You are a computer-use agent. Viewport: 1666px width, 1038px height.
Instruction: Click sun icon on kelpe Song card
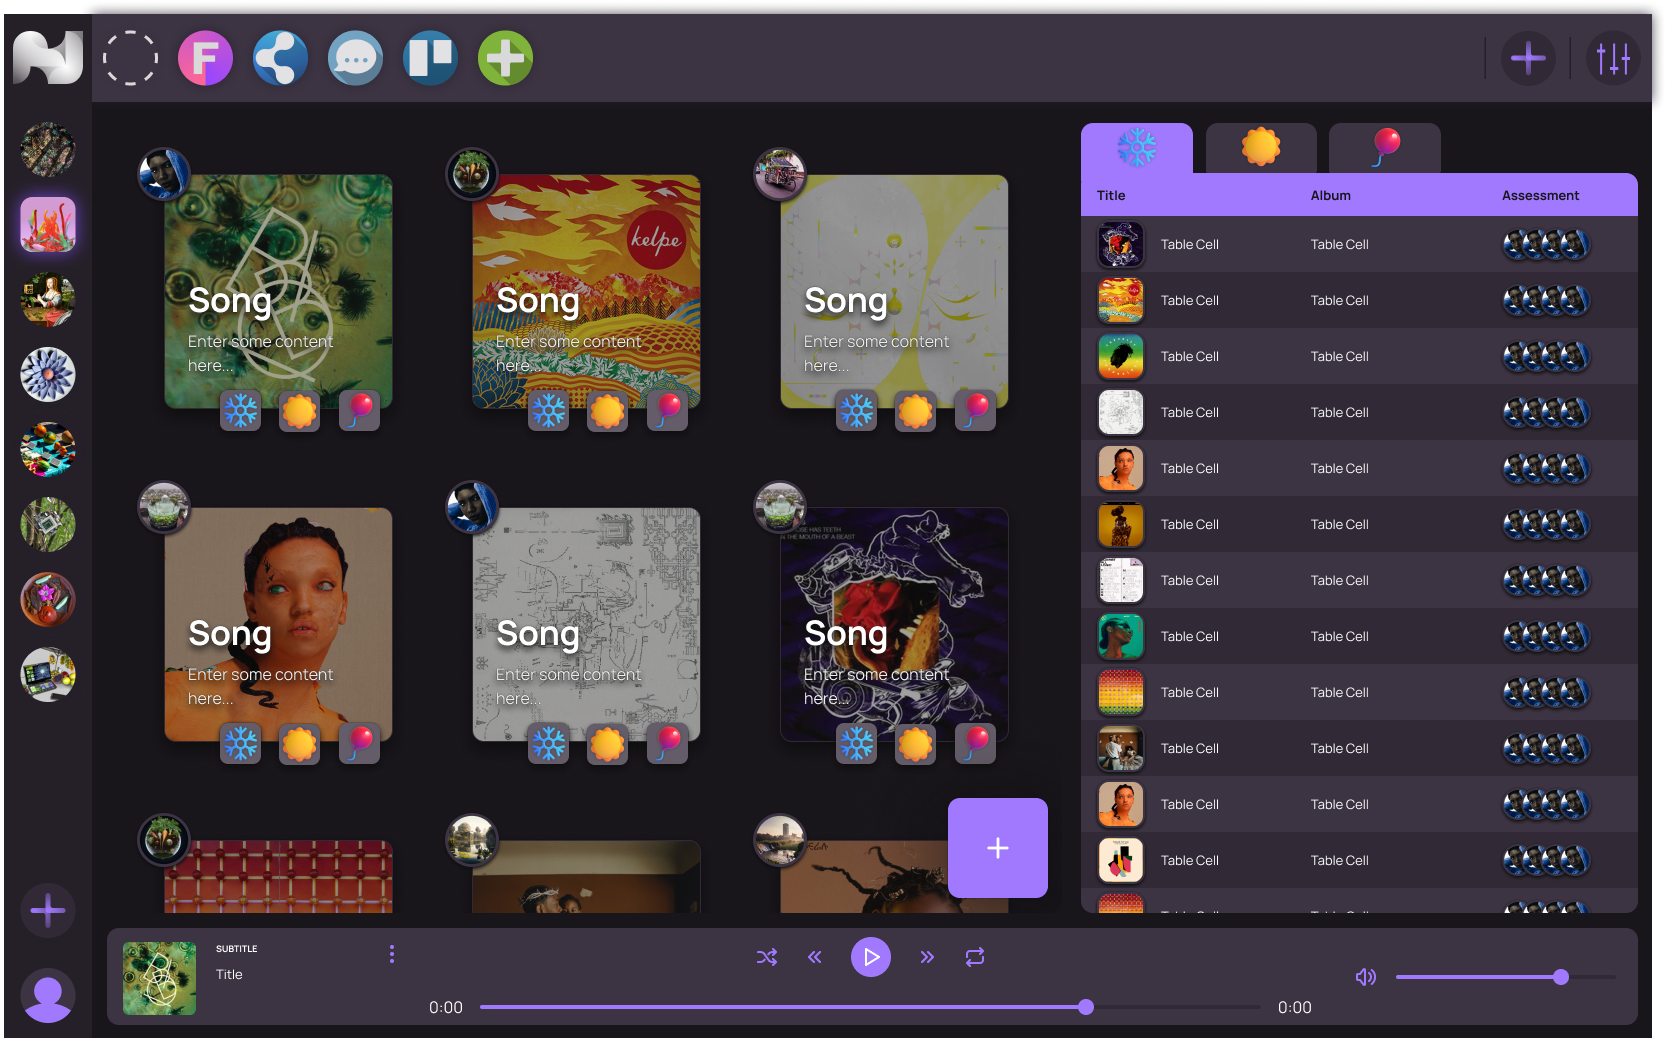pyautogui.click(x=607, y=410)
